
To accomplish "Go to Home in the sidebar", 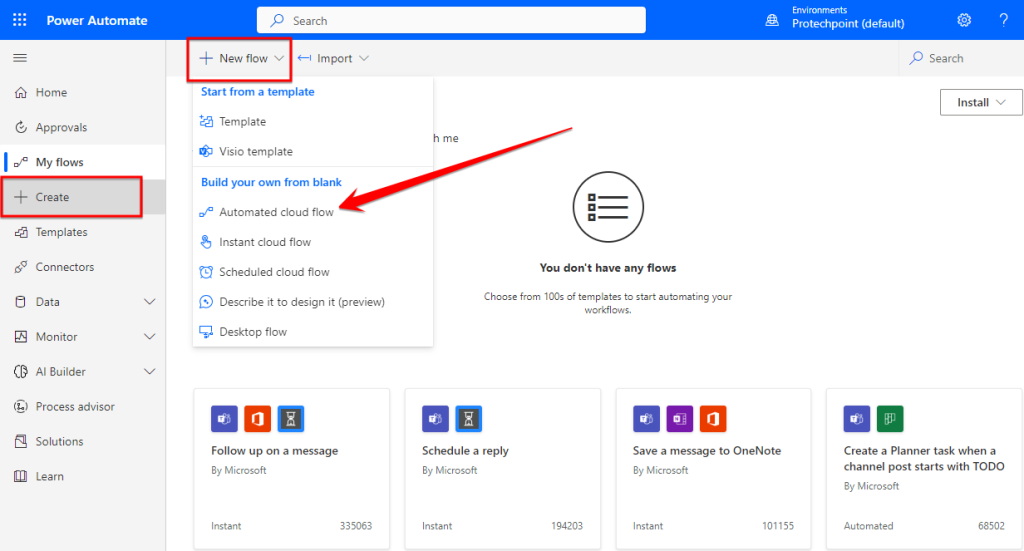I will [83, 93].
